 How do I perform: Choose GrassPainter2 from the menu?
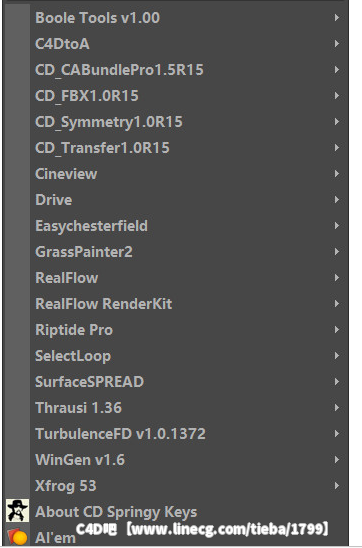pyautogui.click(x=176, y=252)
